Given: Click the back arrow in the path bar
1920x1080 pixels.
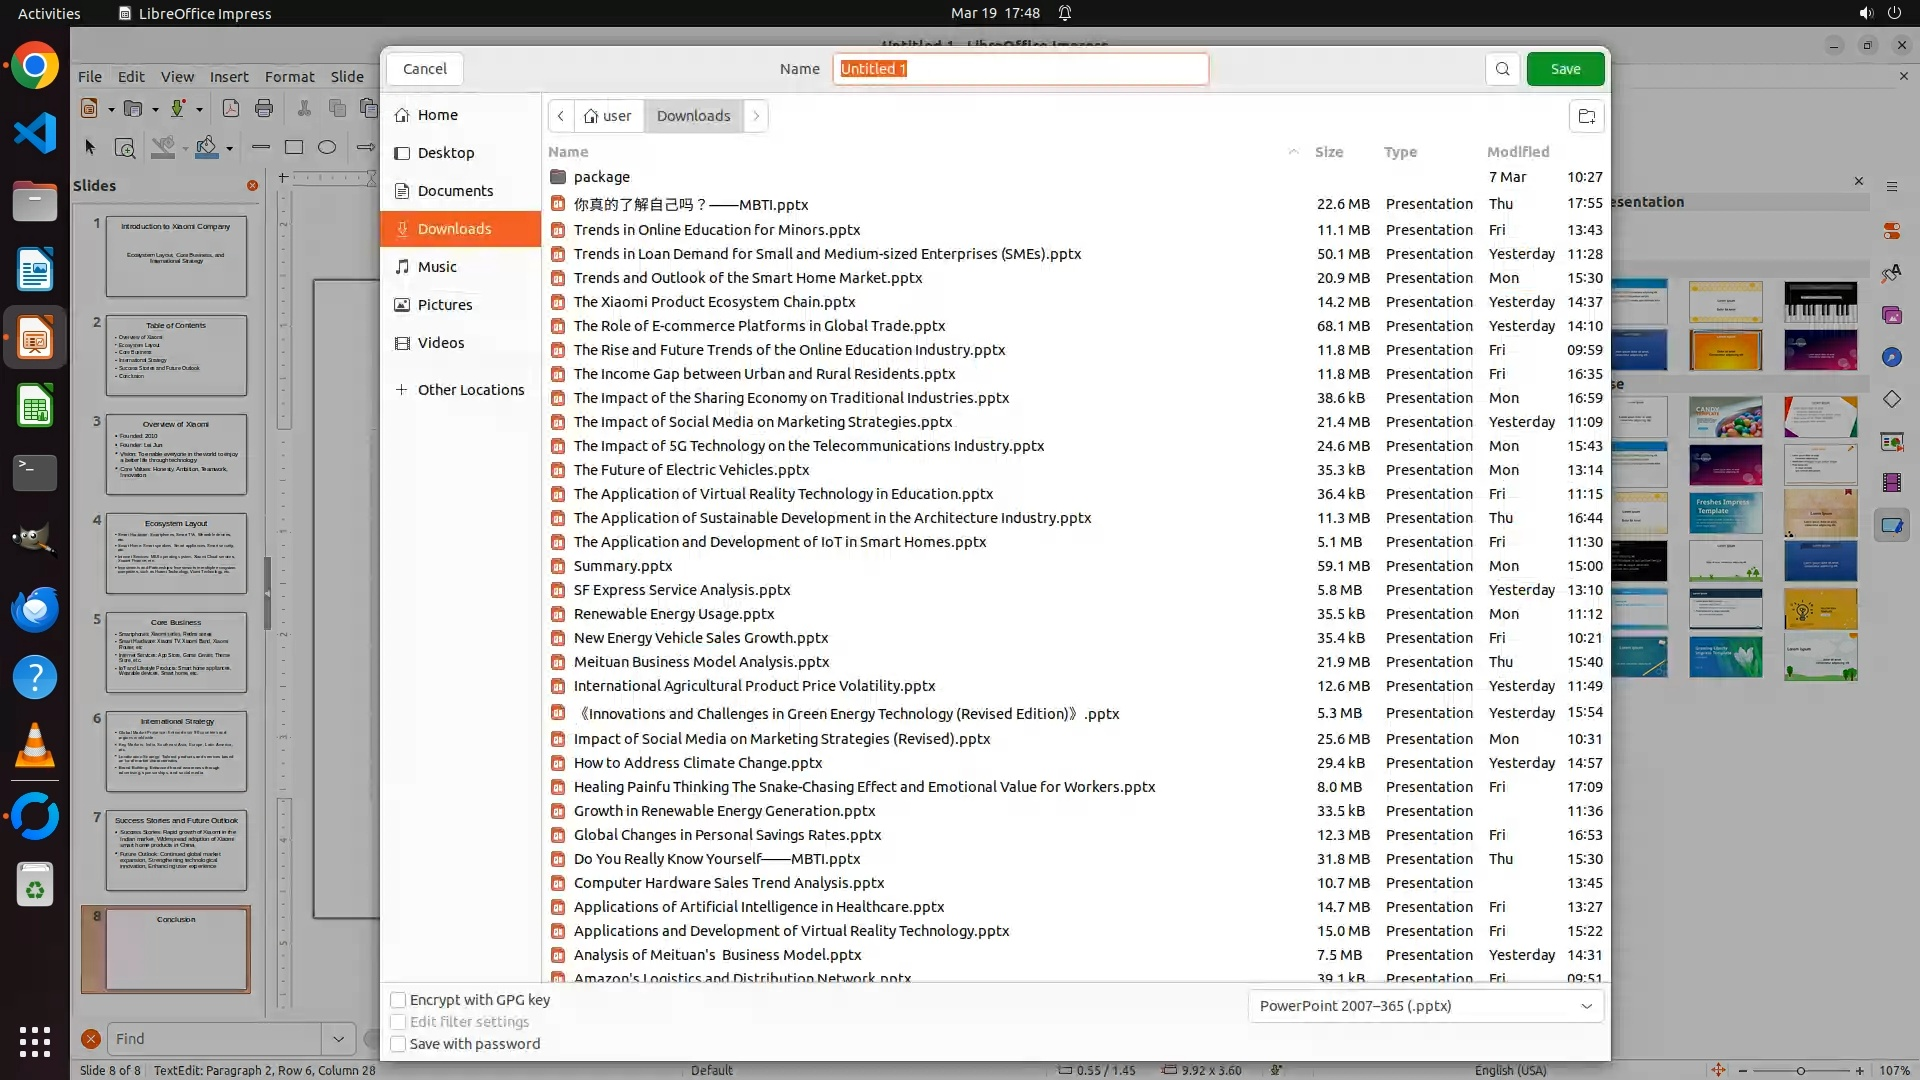Looking at the screenshot, I should (x=561, y=116).
